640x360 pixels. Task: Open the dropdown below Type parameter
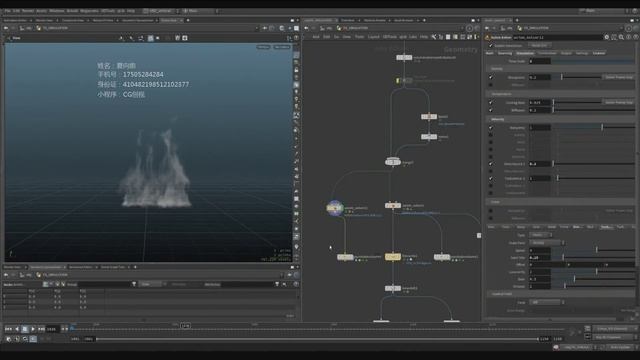tap(547, 243)
